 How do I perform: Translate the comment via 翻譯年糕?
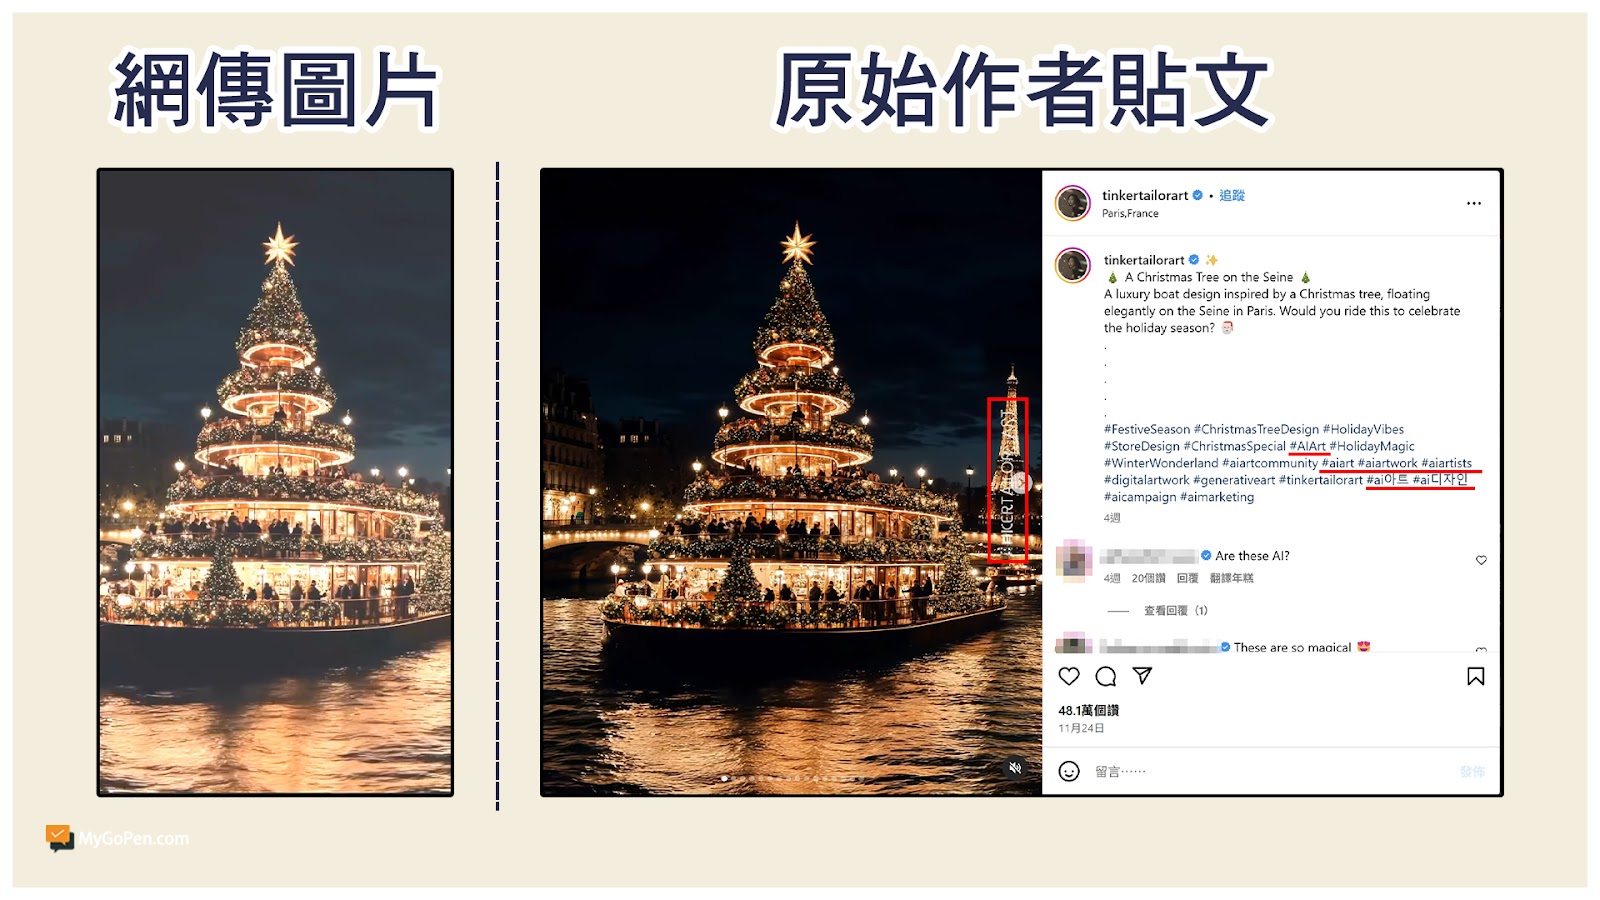pos(1231,578)
